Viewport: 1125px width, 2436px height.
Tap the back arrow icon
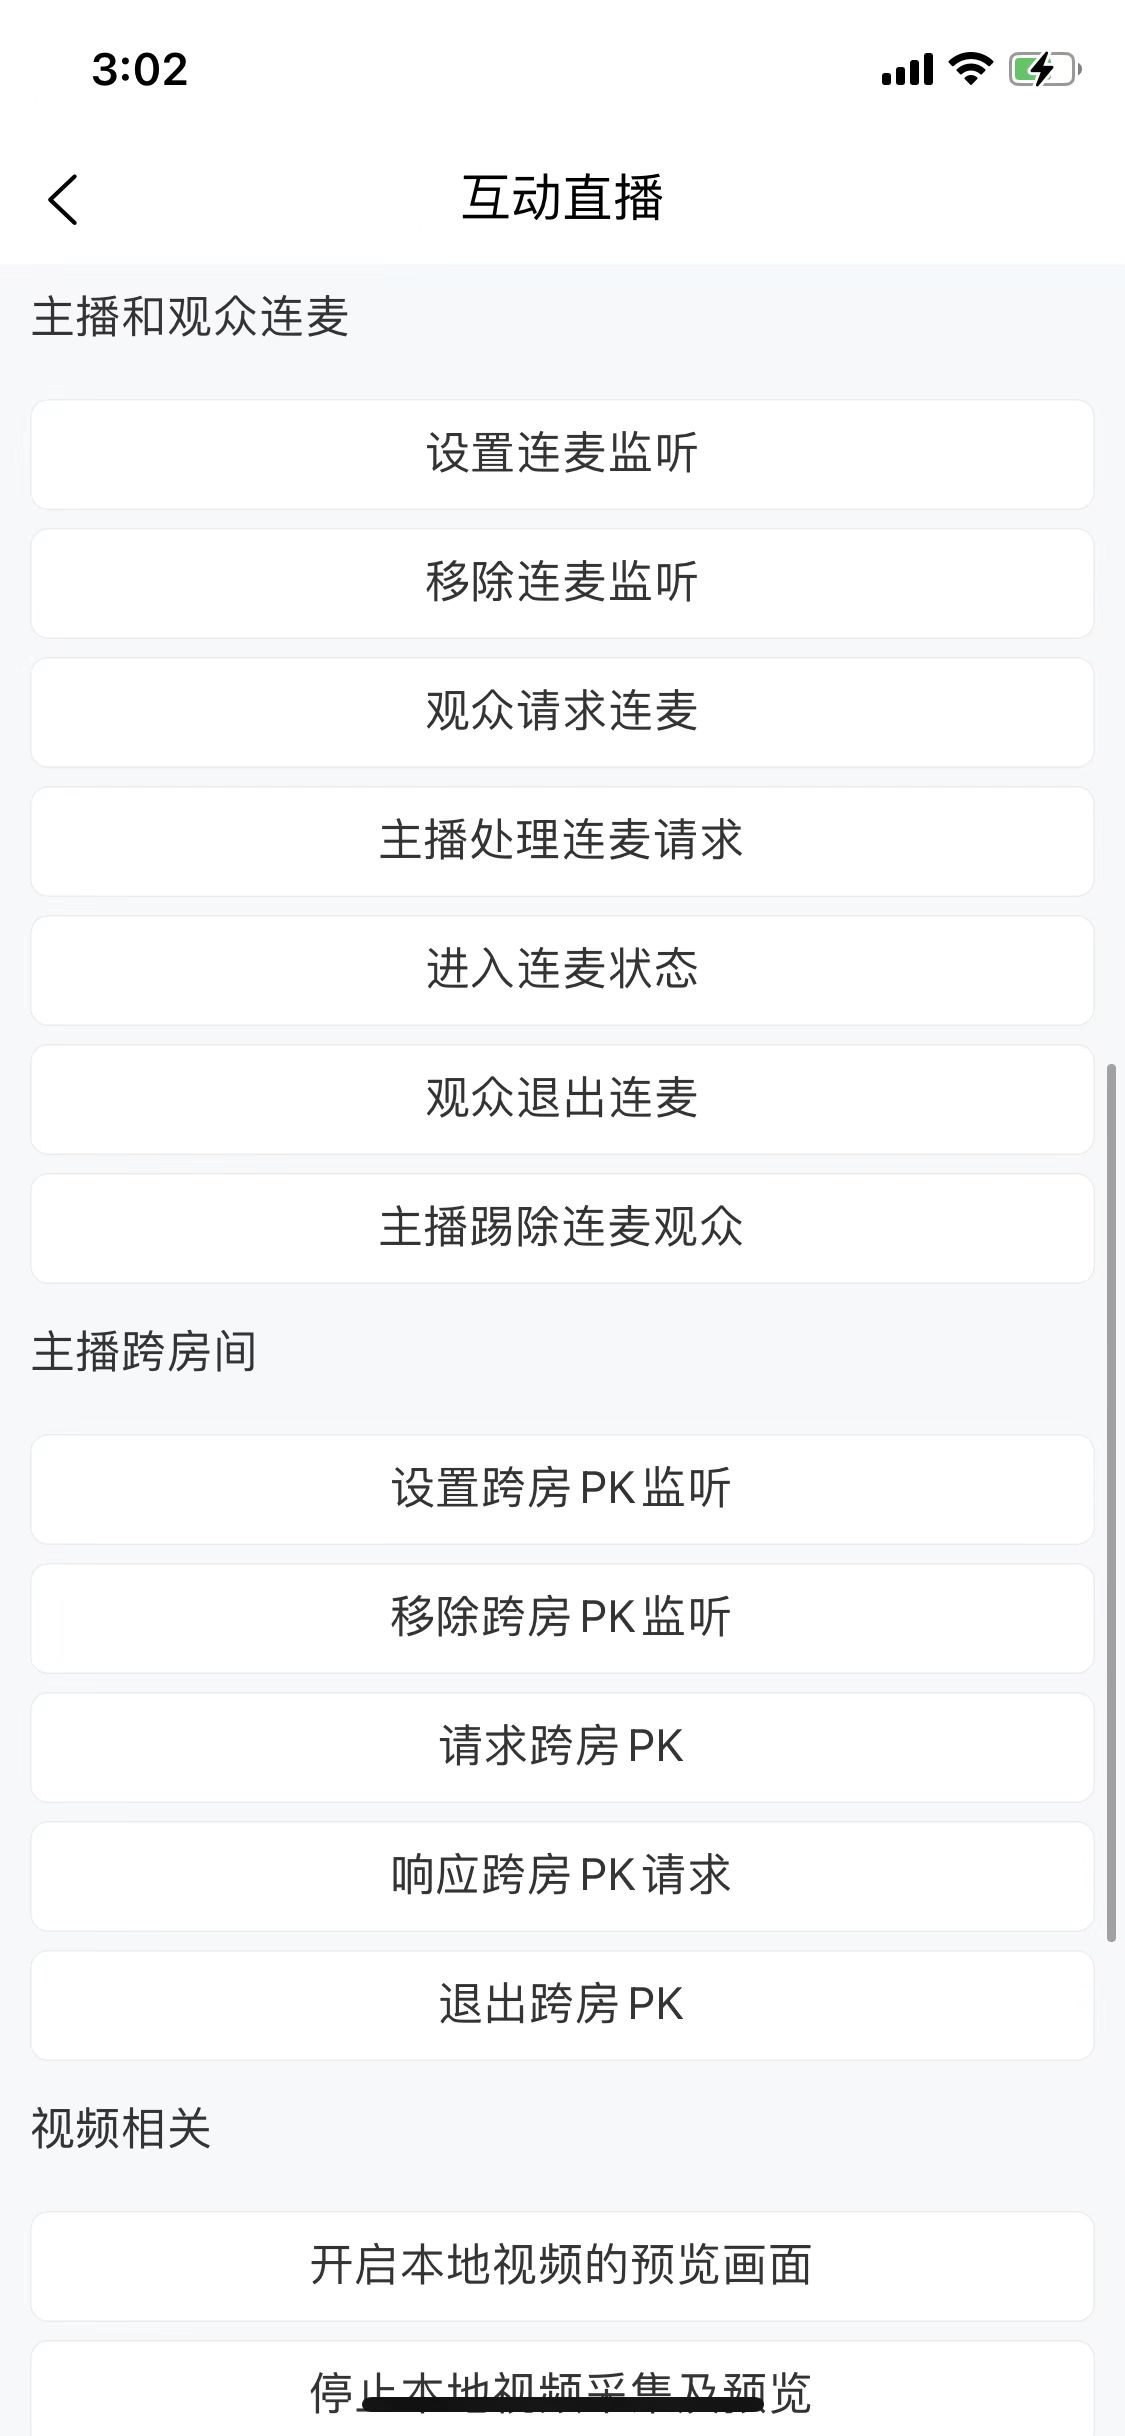[x=63, y=199]
